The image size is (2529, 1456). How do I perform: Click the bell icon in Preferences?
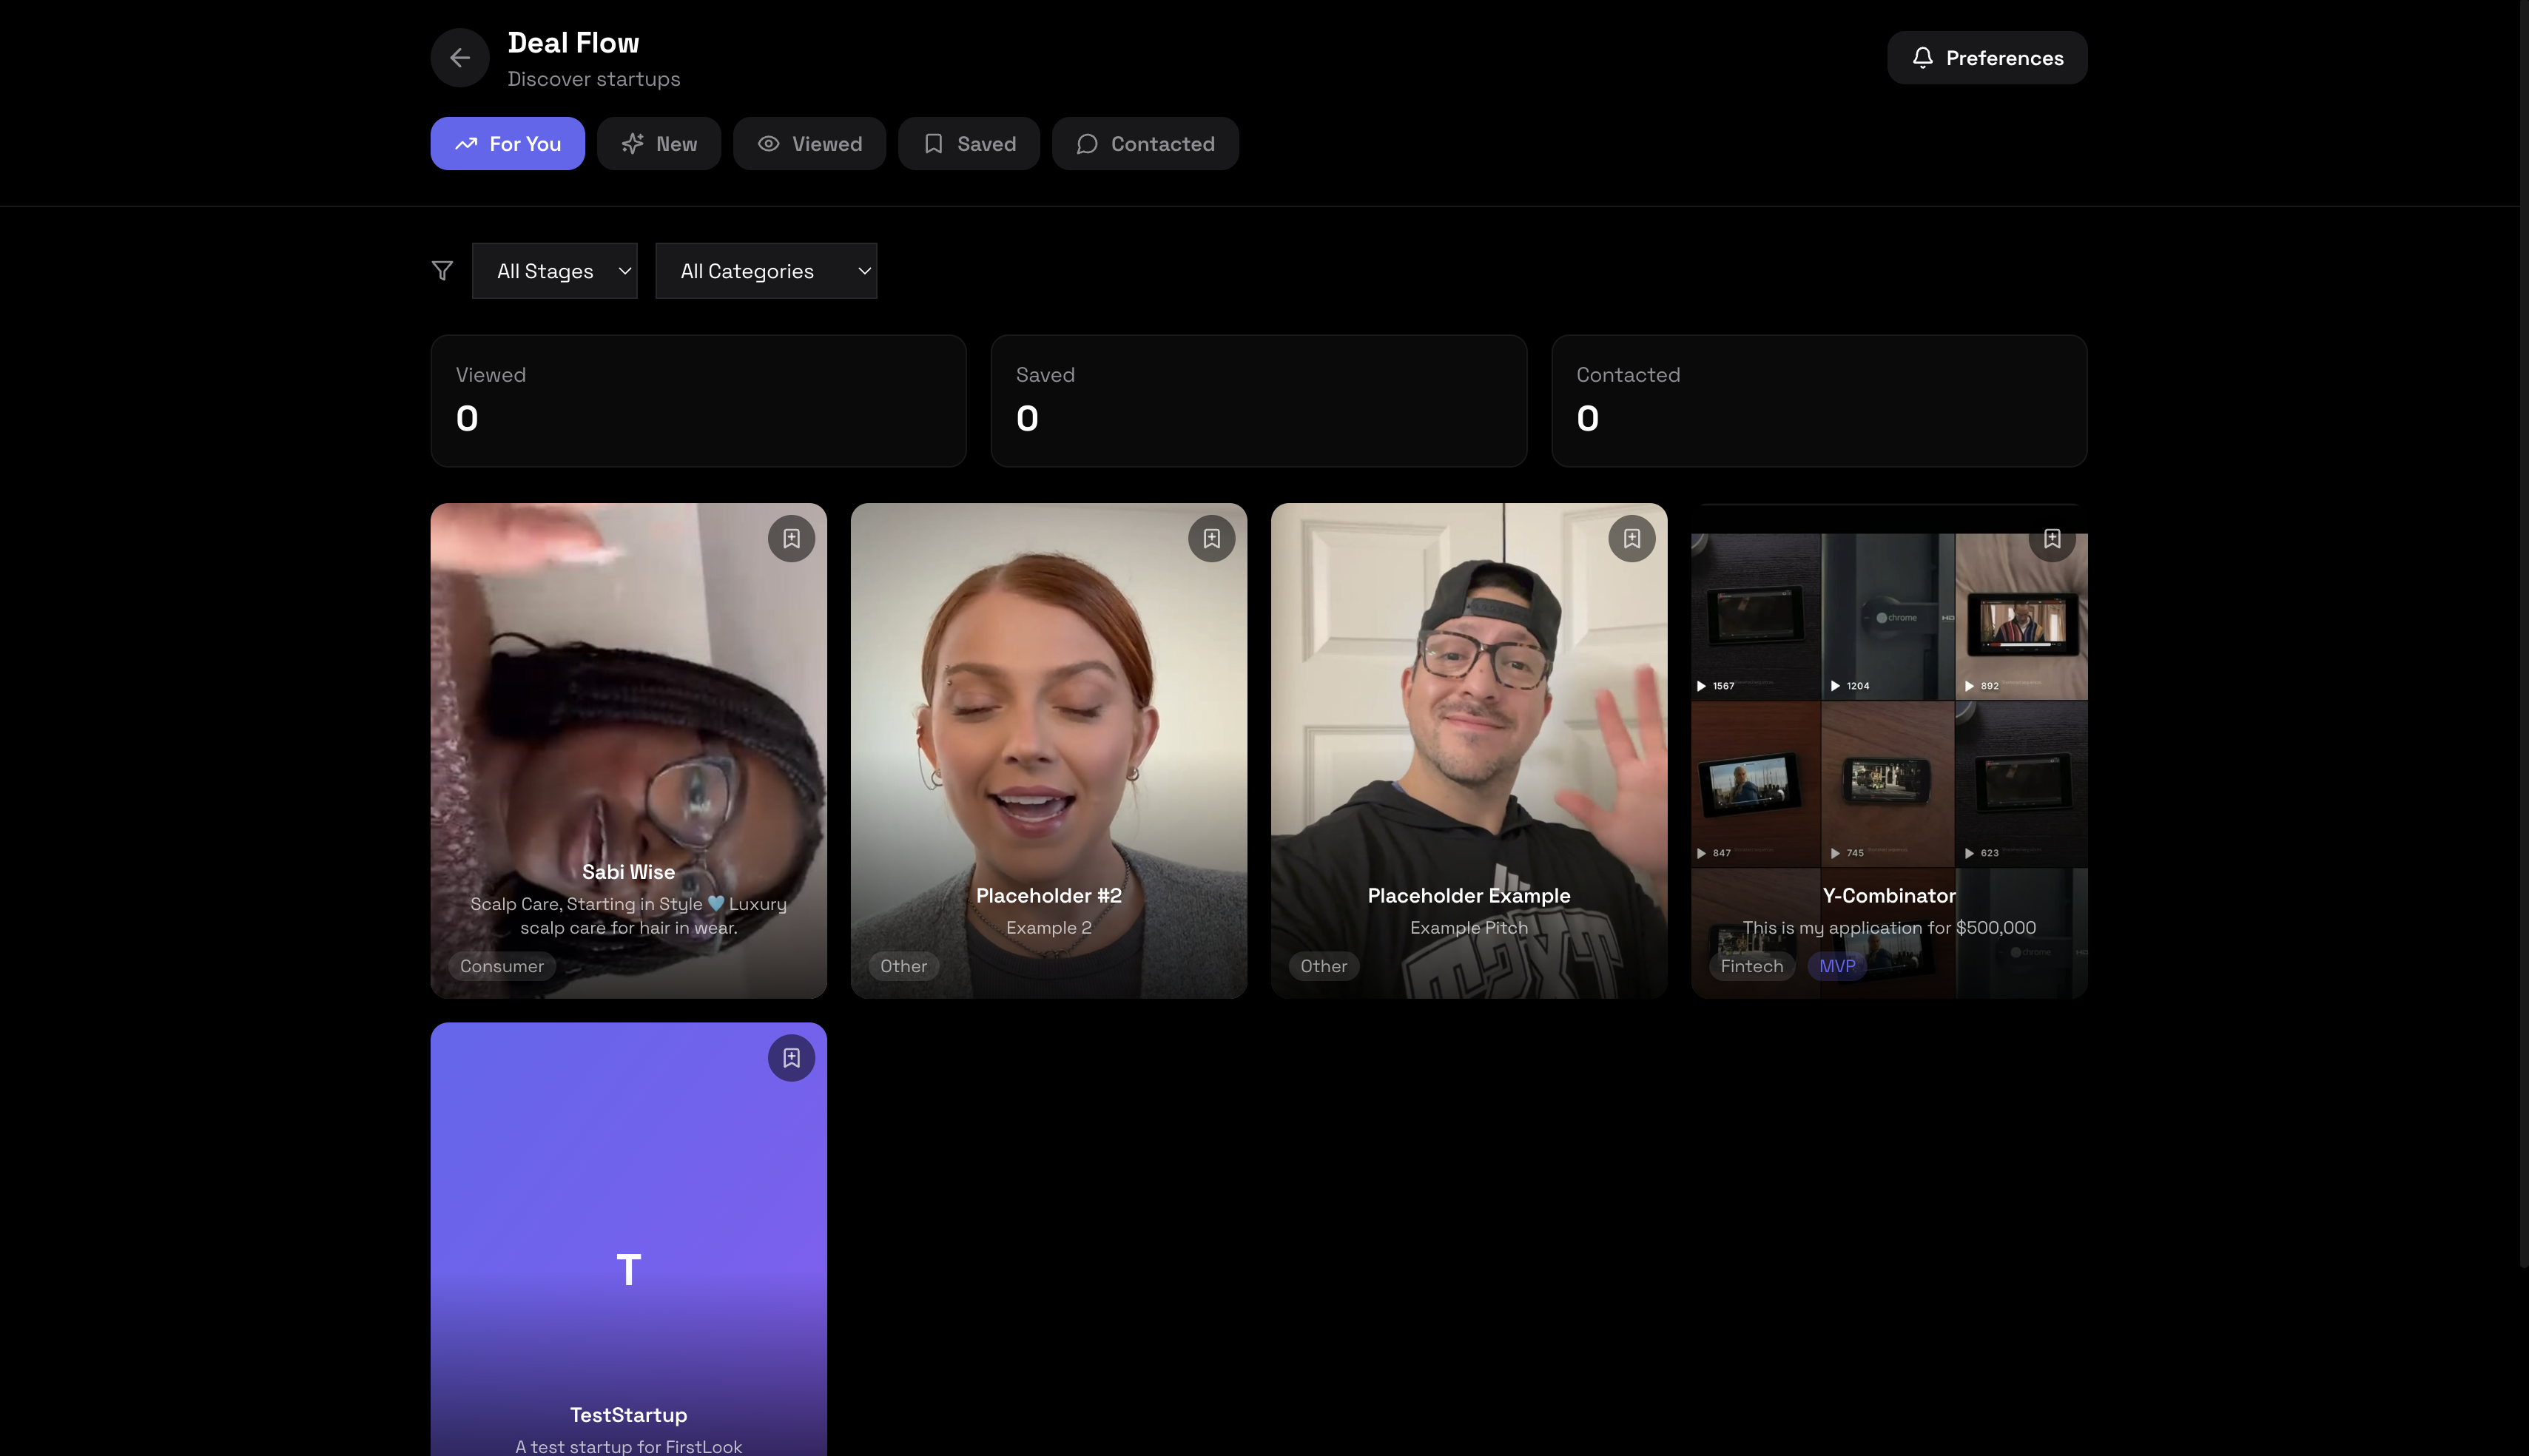tap(1922, 58)
